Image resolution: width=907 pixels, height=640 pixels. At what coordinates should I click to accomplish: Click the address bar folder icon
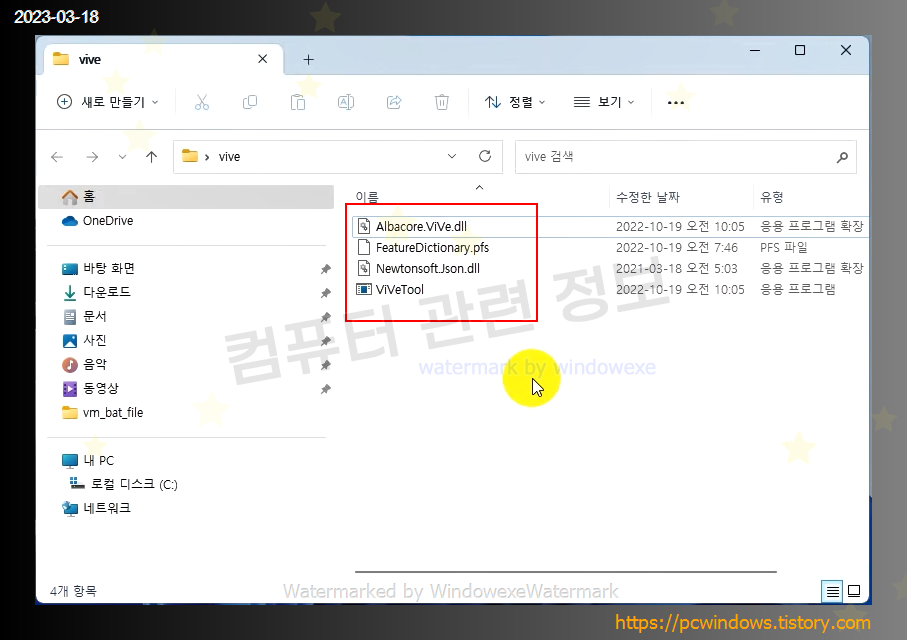click(x=190, y=156)
